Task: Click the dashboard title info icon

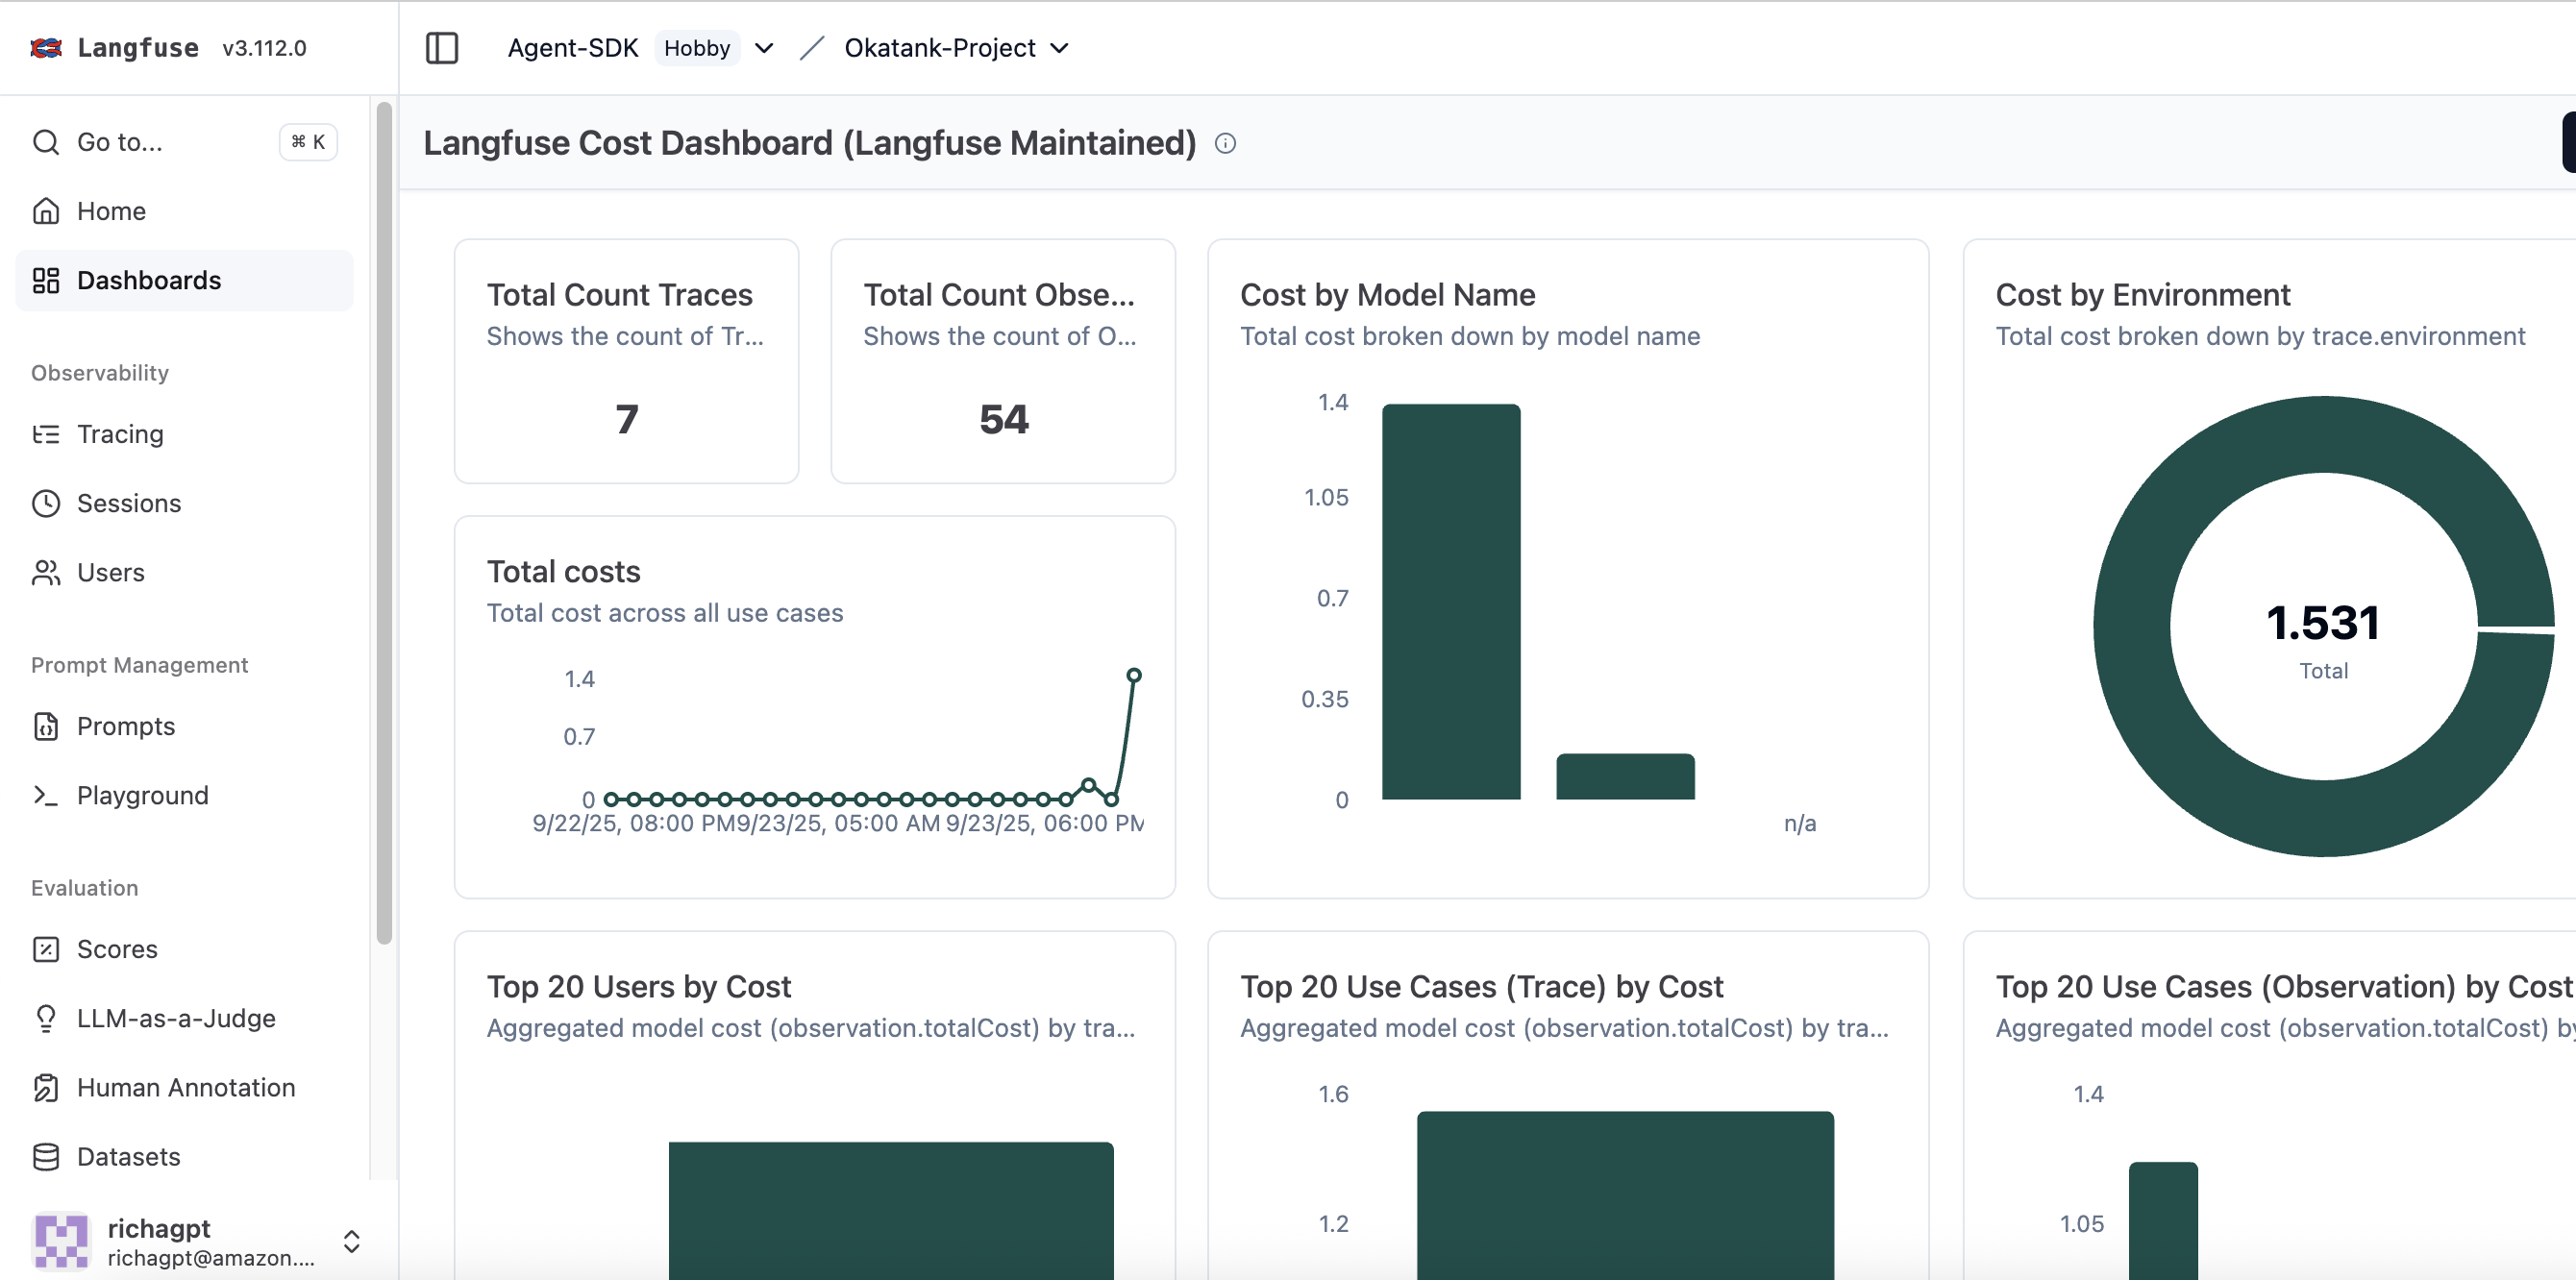Action: (1225, 143)
